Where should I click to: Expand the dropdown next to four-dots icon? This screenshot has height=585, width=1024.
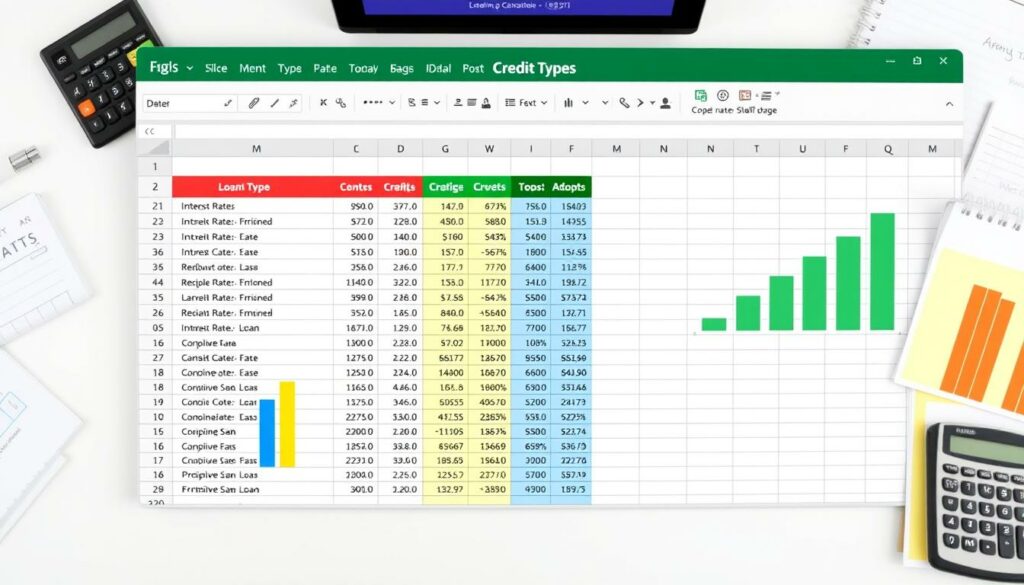click(392, 103)
